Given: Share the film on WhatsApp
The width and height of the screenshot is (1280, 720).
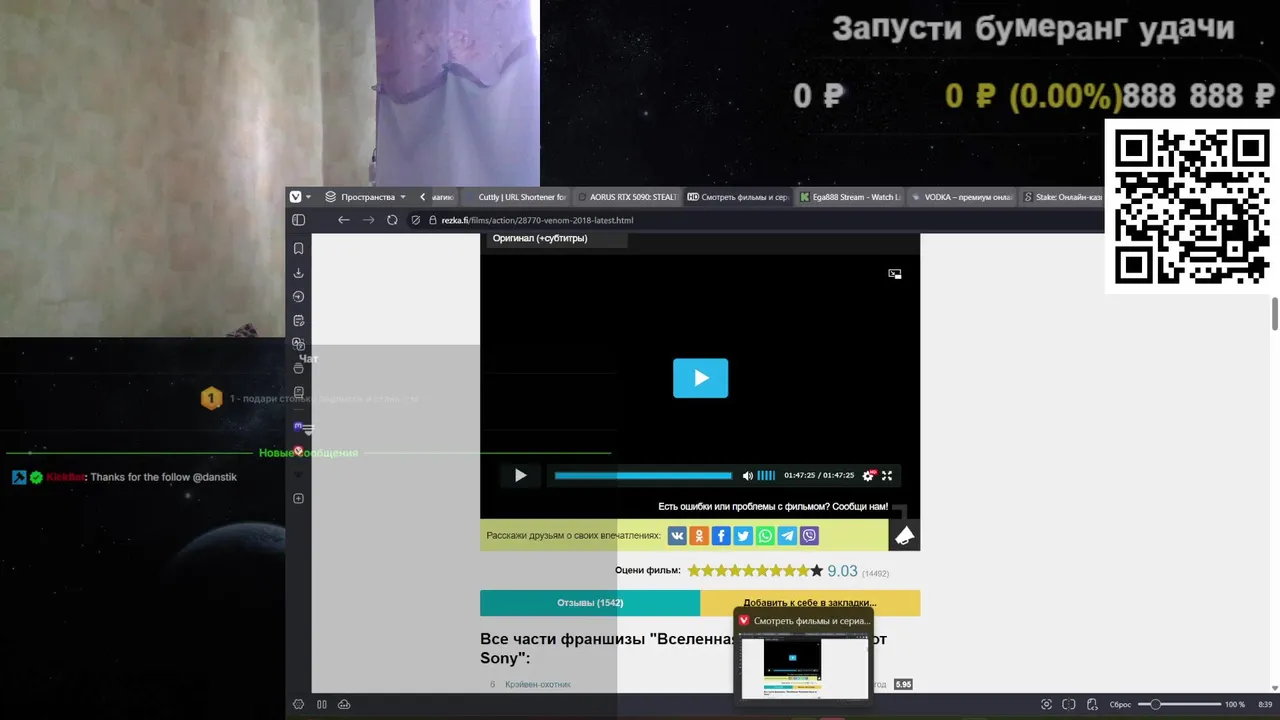Looking at the screenshot, I should 765,536.
